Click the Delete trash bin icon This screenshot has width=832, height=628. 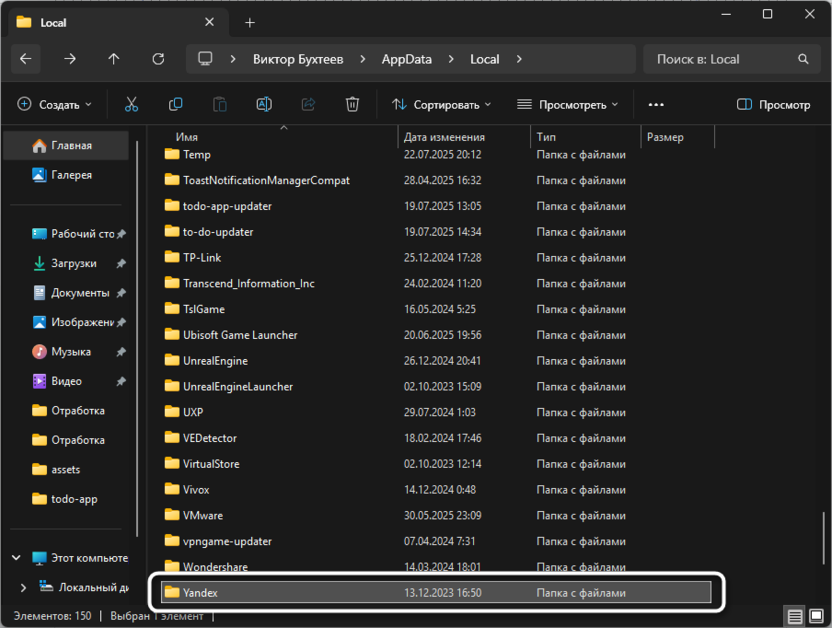[352, 104]
